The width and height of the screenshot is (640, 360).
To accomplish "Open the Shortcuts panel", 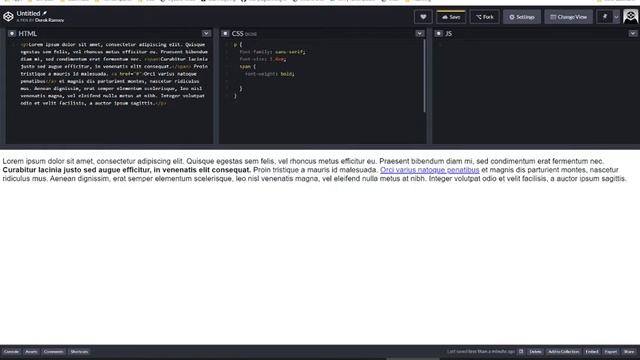I will (x=79, y=351).
